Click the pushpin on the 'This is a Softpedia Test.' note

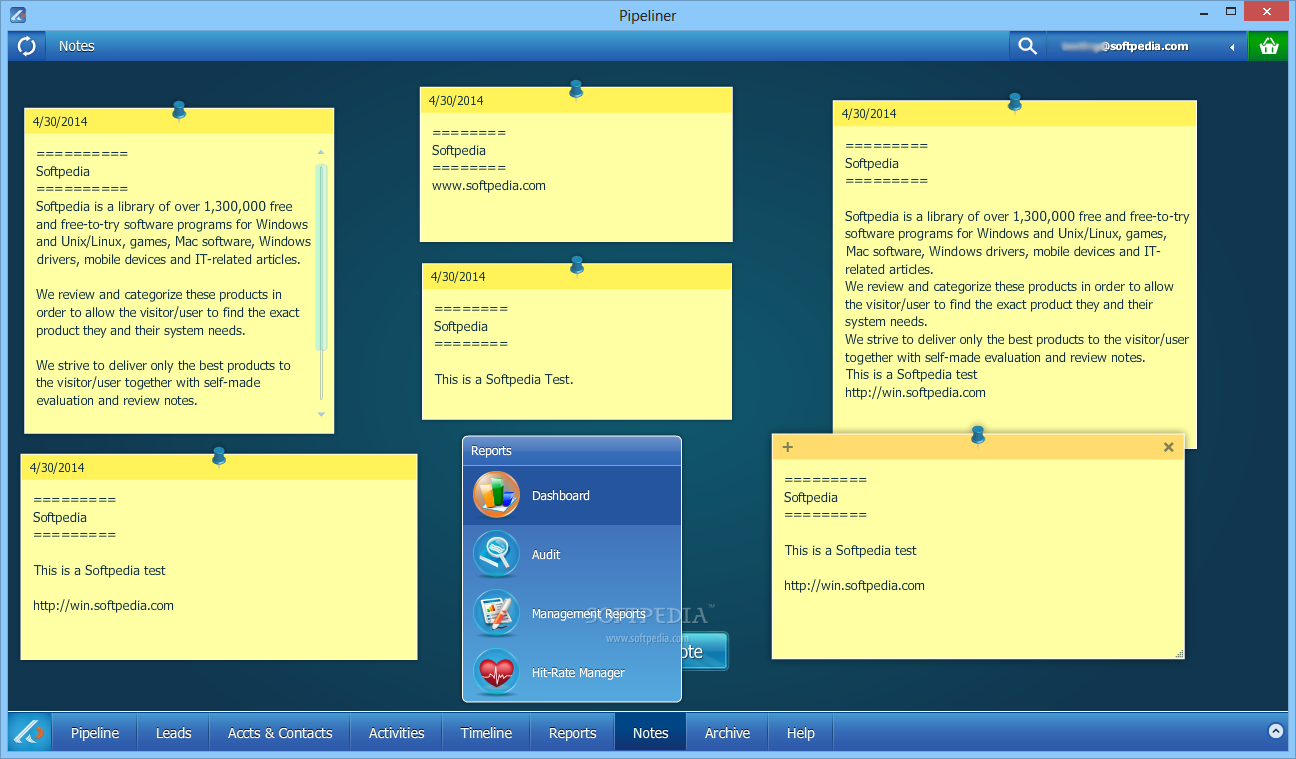click(x=576, y=265)
